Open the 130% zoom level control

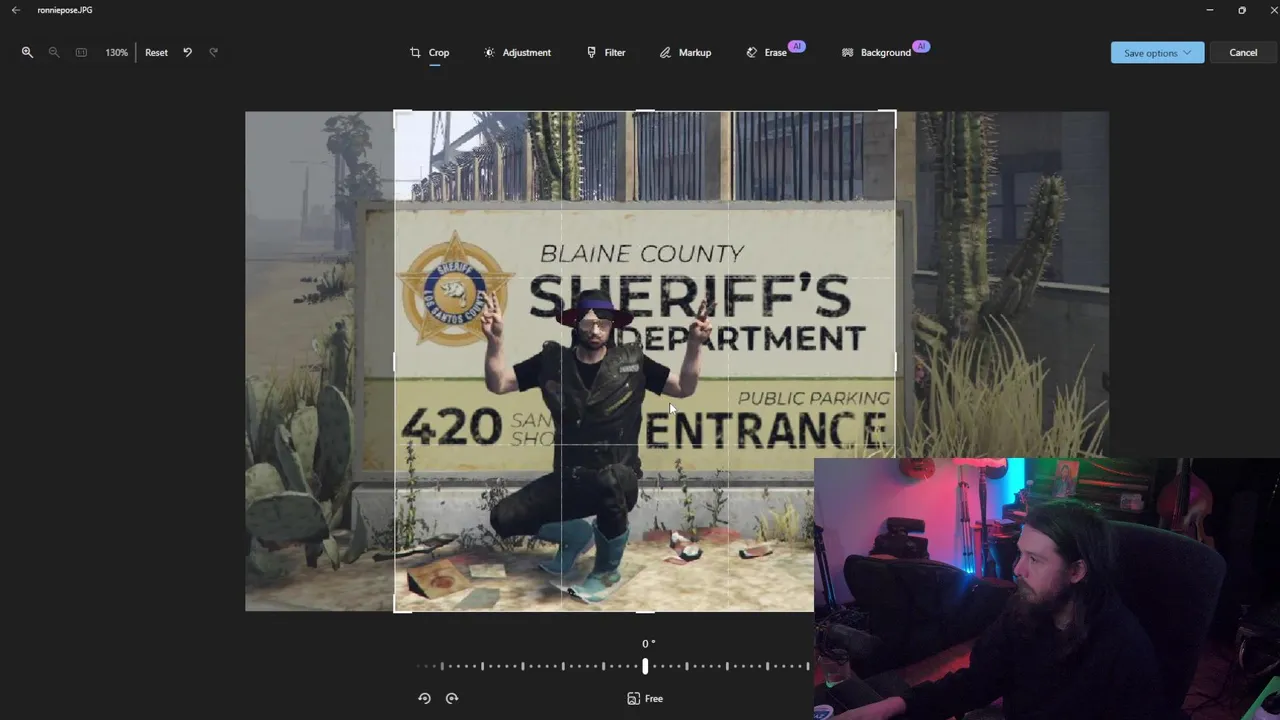116,52
